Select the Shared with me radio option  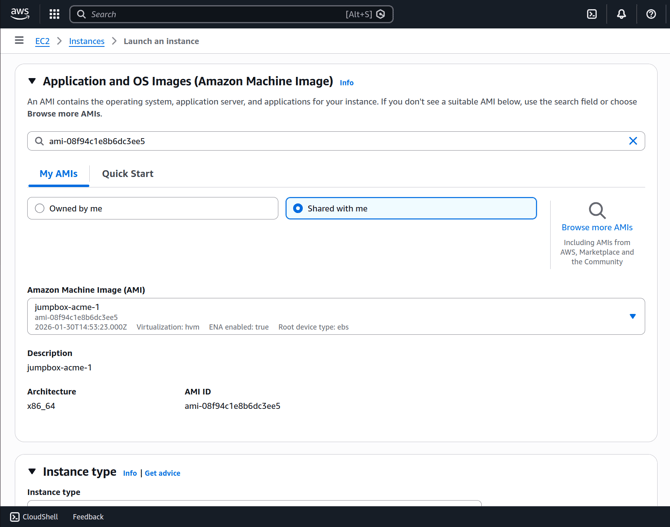pos(298,208)
